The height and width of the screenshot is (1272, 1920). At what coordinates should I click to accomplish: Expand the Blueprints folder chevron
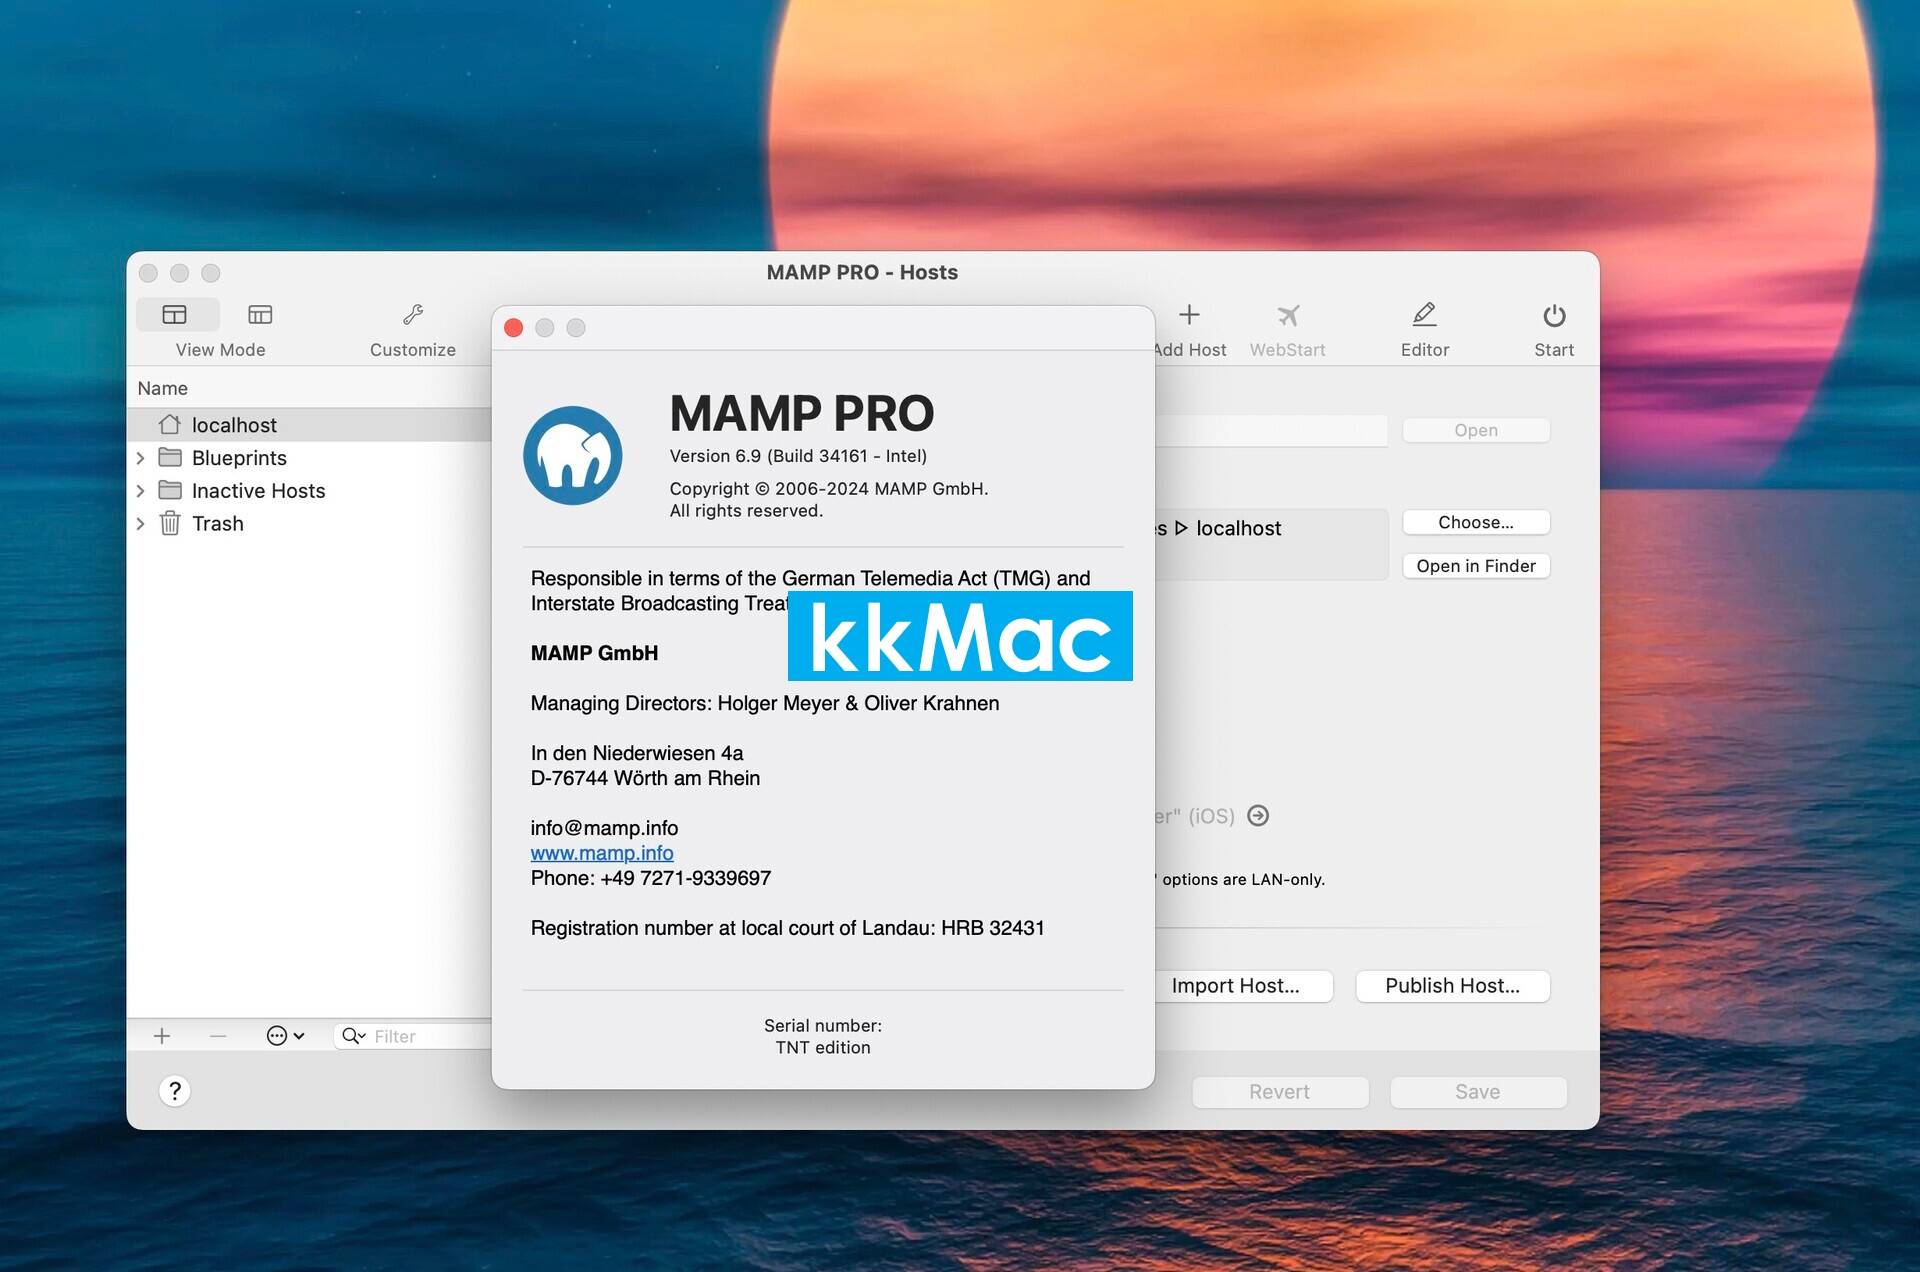click(141, 458)
